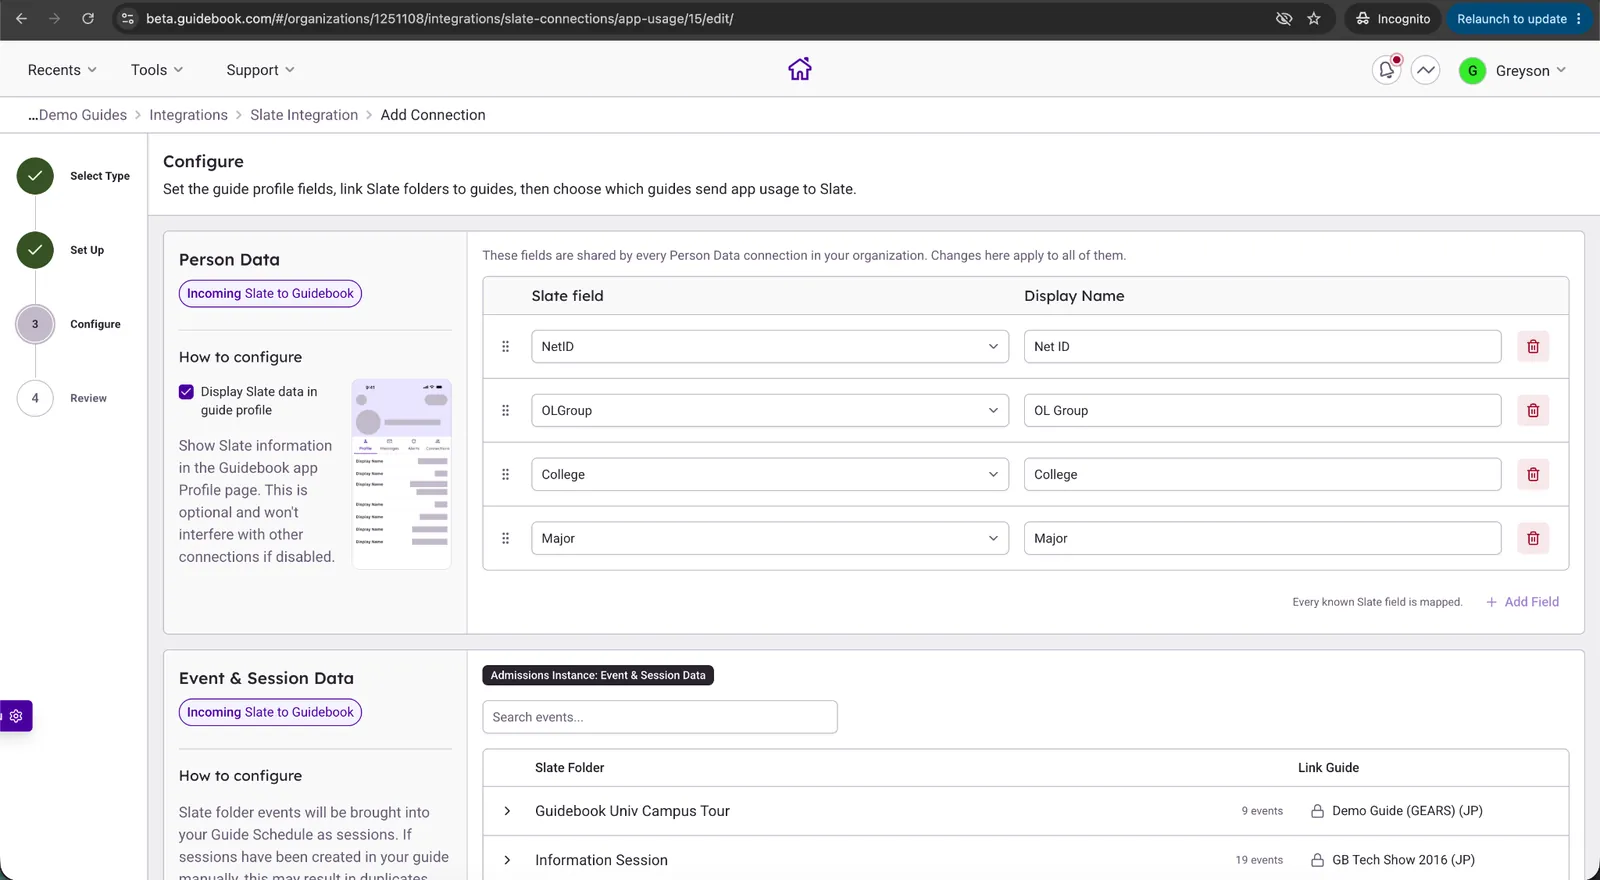This screenshot has height=880, width=1600.
Task: Click the lock icon beside Demo Guide (GEARS)
Action: [1318, 811]
